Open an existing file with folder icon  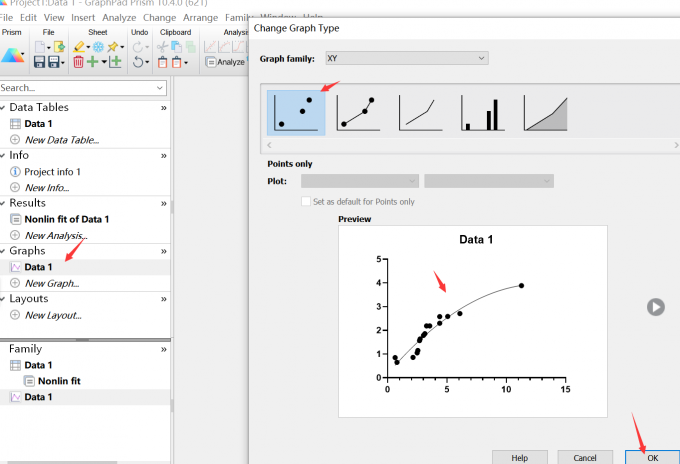coord(59,47)
